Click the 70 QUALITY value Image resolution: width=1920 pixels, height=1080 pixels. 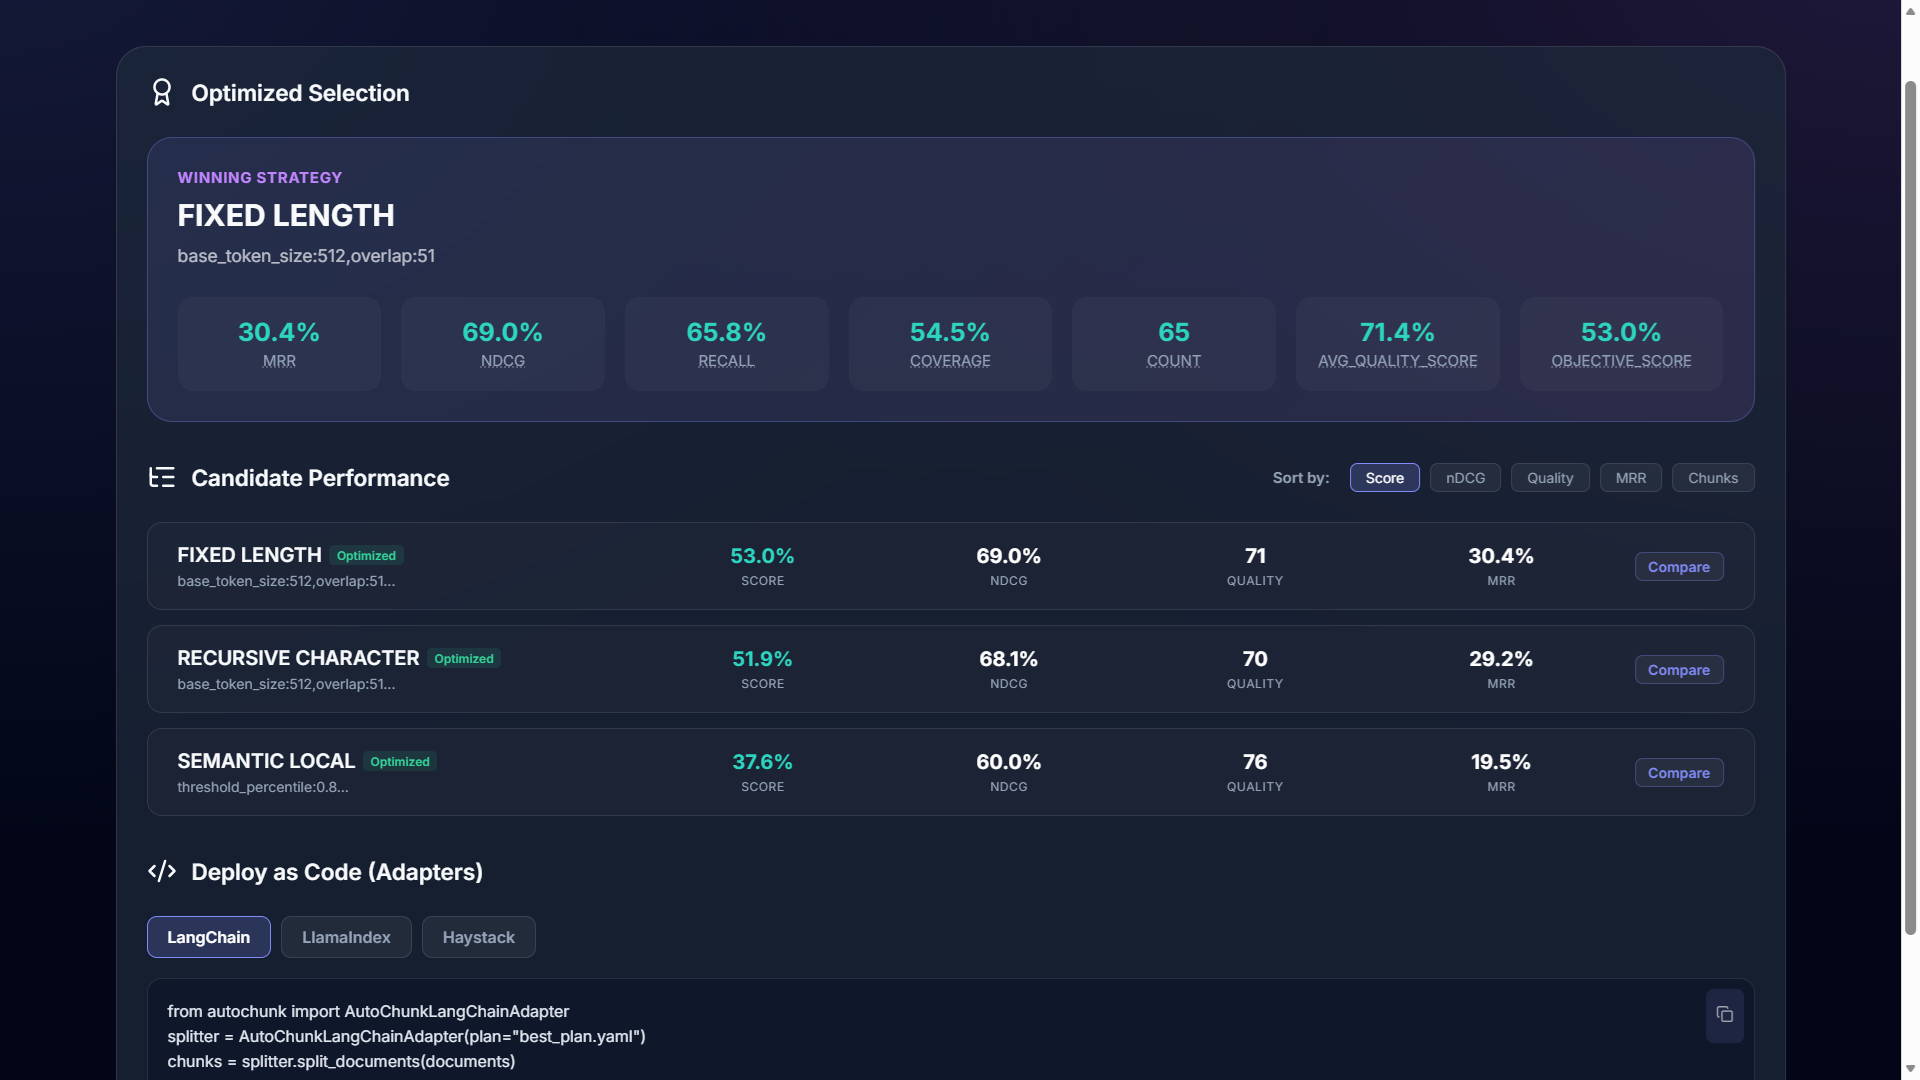click(x=1255, y=659)
